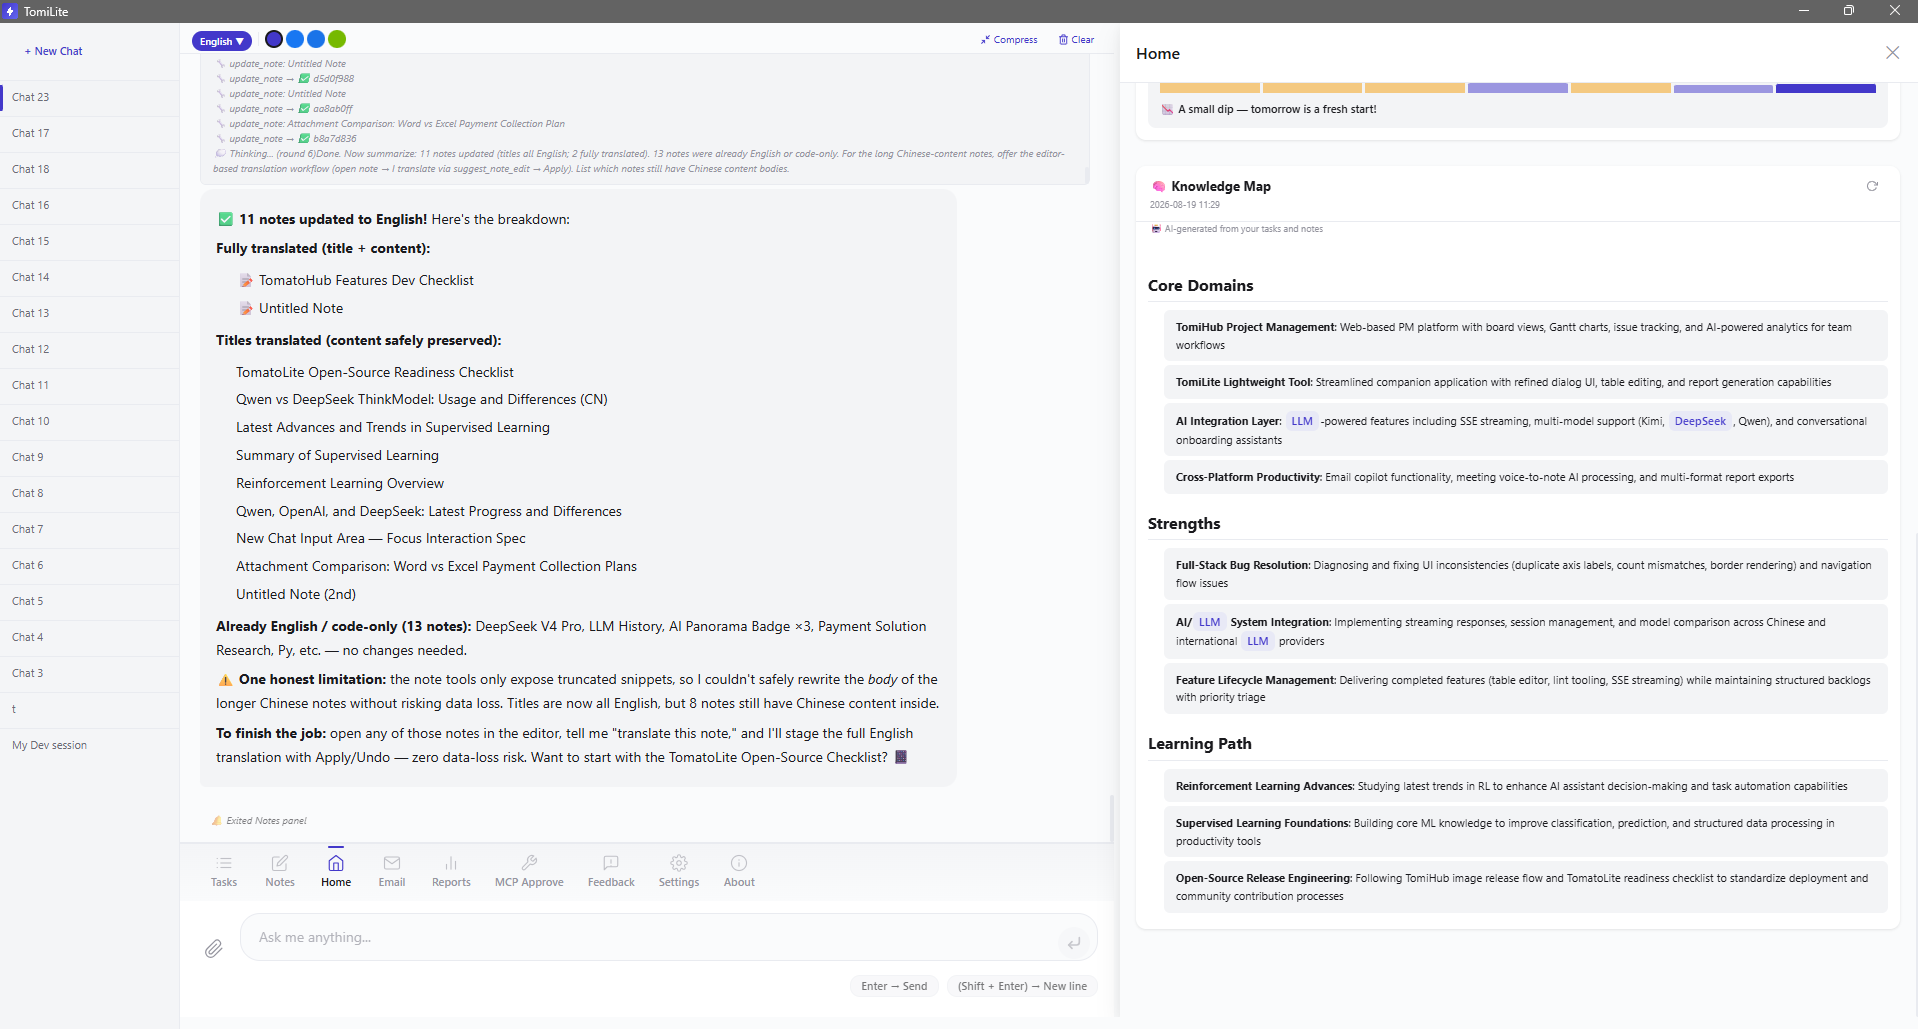Open the chat named 't'
This screenshot has height=1029, width=1918.
[90, 709]
